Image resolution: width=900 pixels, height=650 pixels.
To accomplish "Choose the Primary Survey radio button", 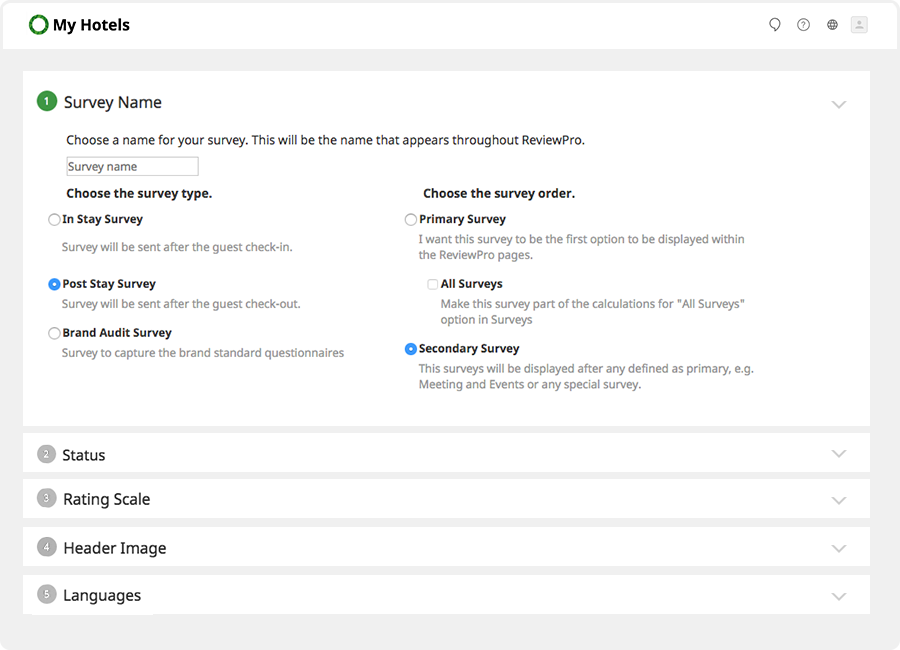I will (x=411, y=220).
